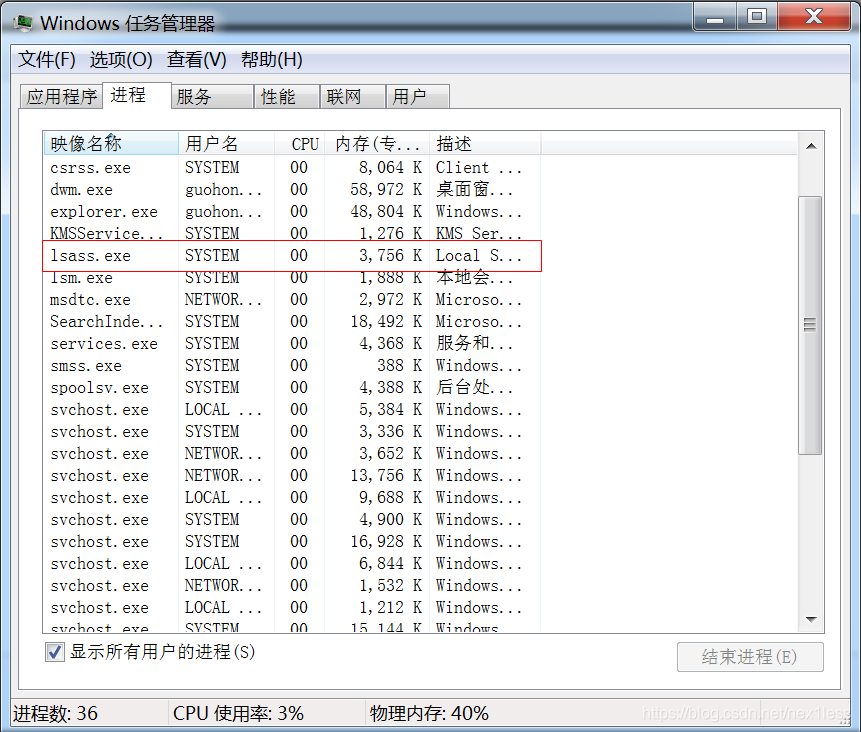Maximize the Task Manager window

pos(757,16)
